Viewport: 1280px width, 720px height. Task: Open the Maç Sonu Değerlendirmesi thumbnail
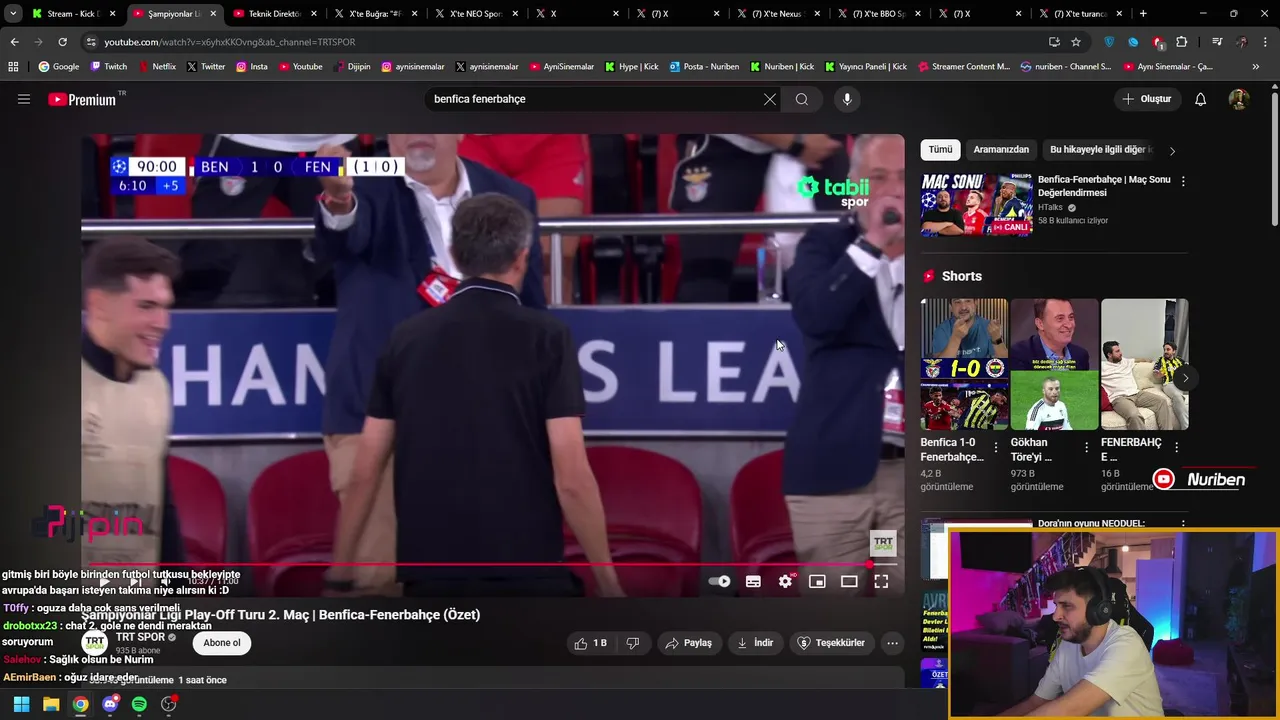pos(977,205)
